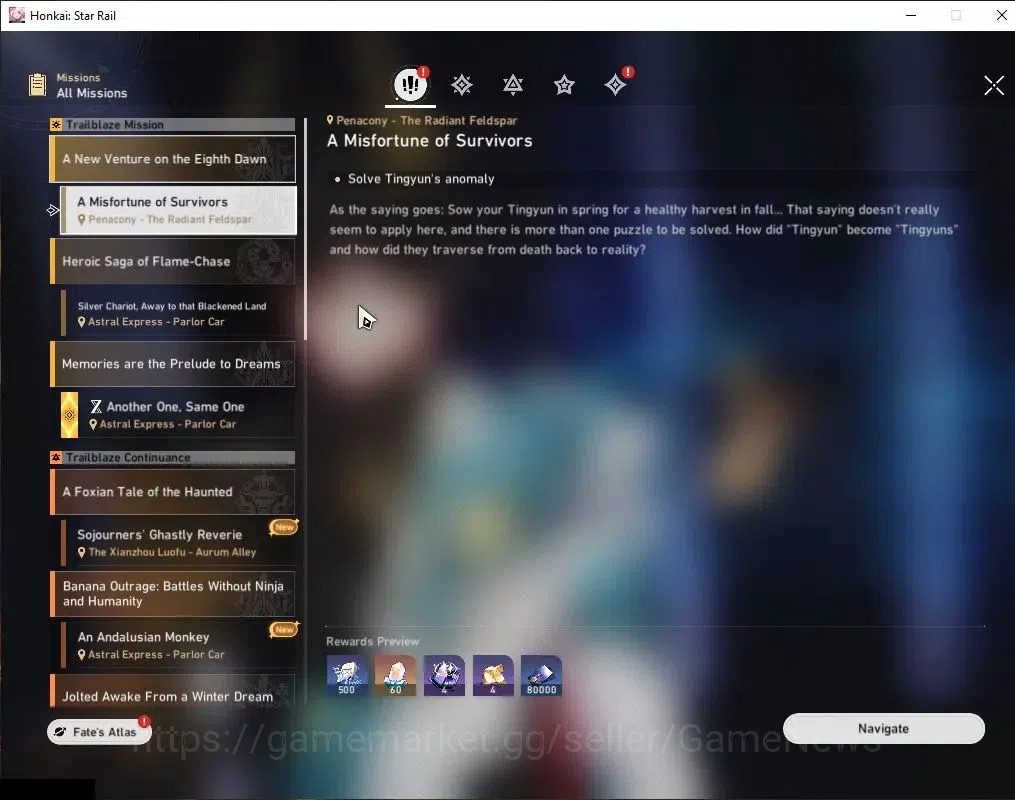The height and width of the screenshot is (800, 1015).
Task: Click location pin next to Penacony - The Radiant Feldspar title
Action: [x=330, y=120]
